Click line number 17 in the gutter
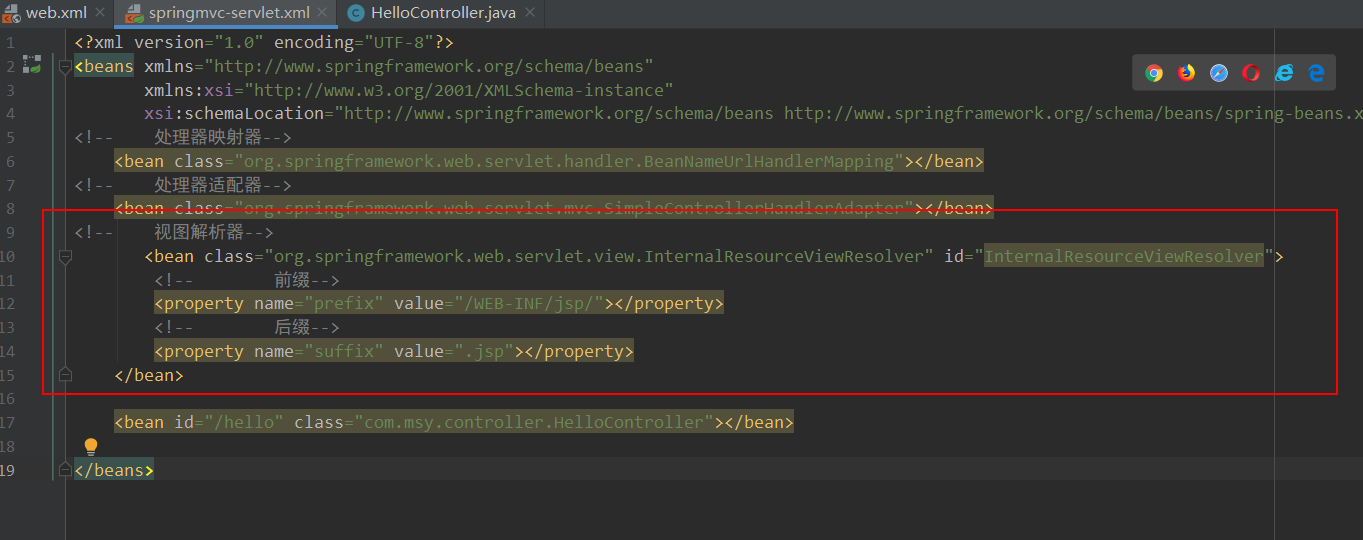The width and height of the screenshot is (1363, 540). click(8, 423)
